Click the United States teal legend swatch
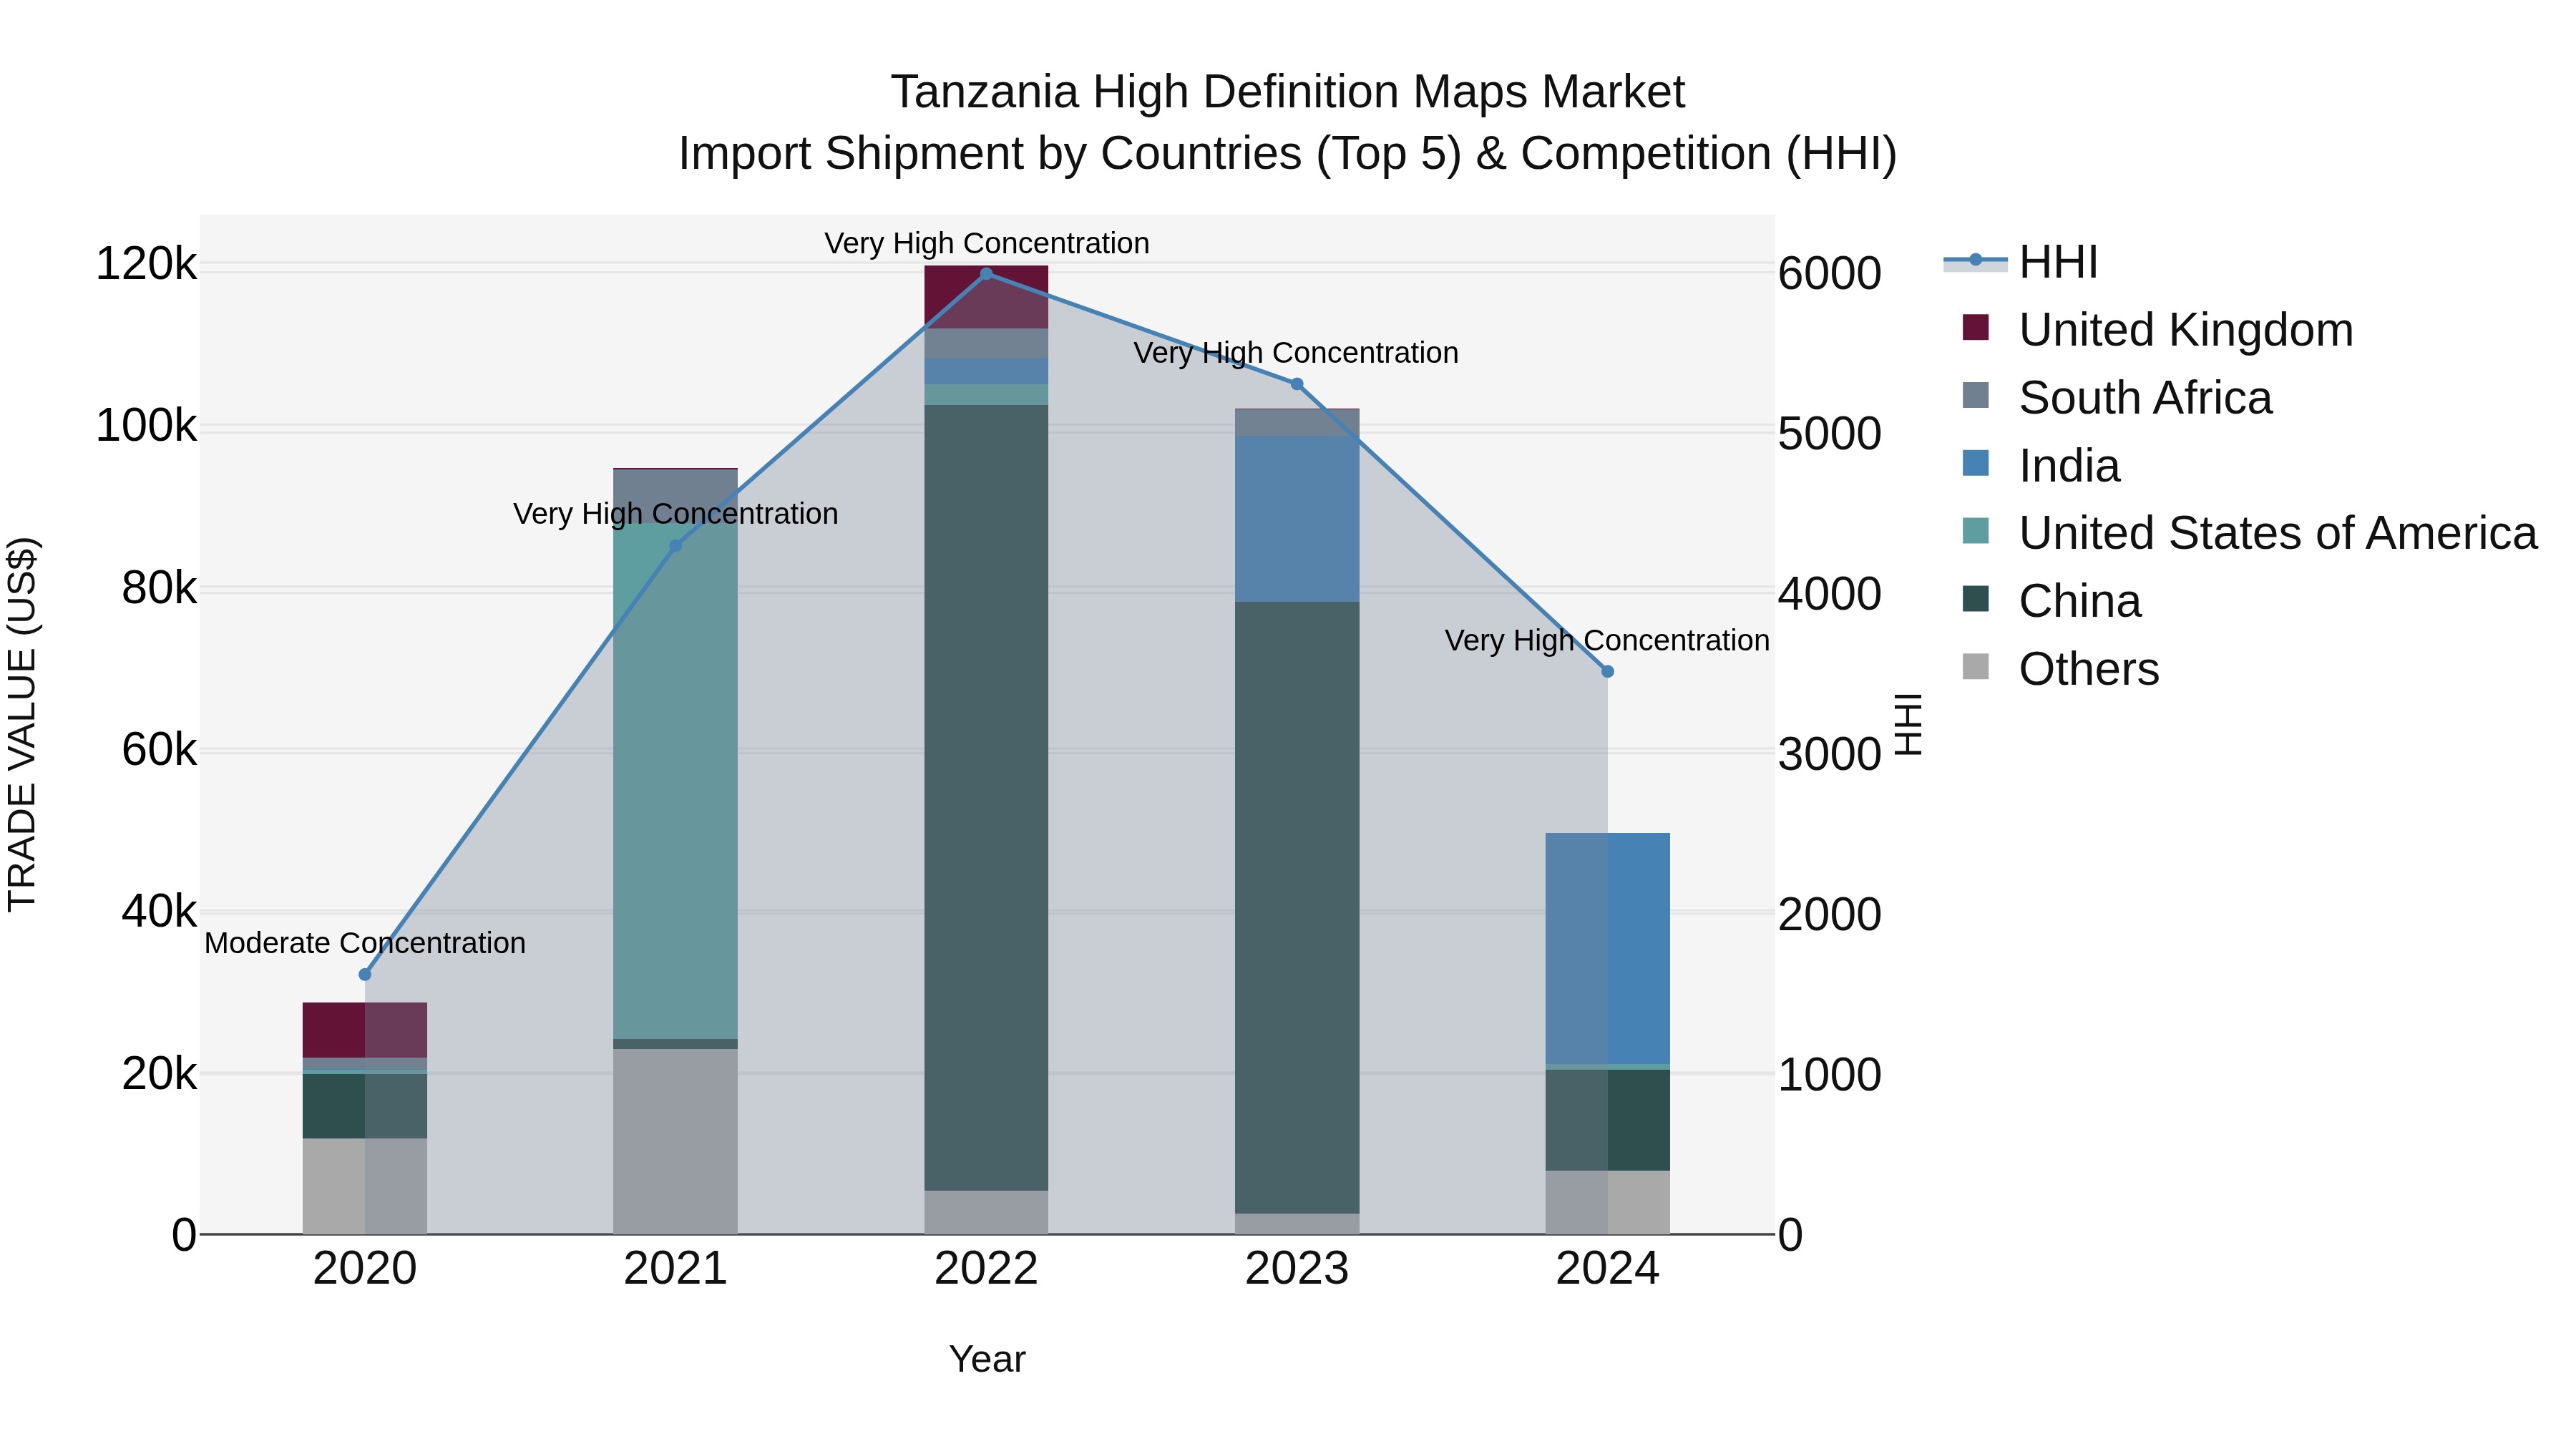This screenshot has height=1449, width=2576. point(1975,531)
